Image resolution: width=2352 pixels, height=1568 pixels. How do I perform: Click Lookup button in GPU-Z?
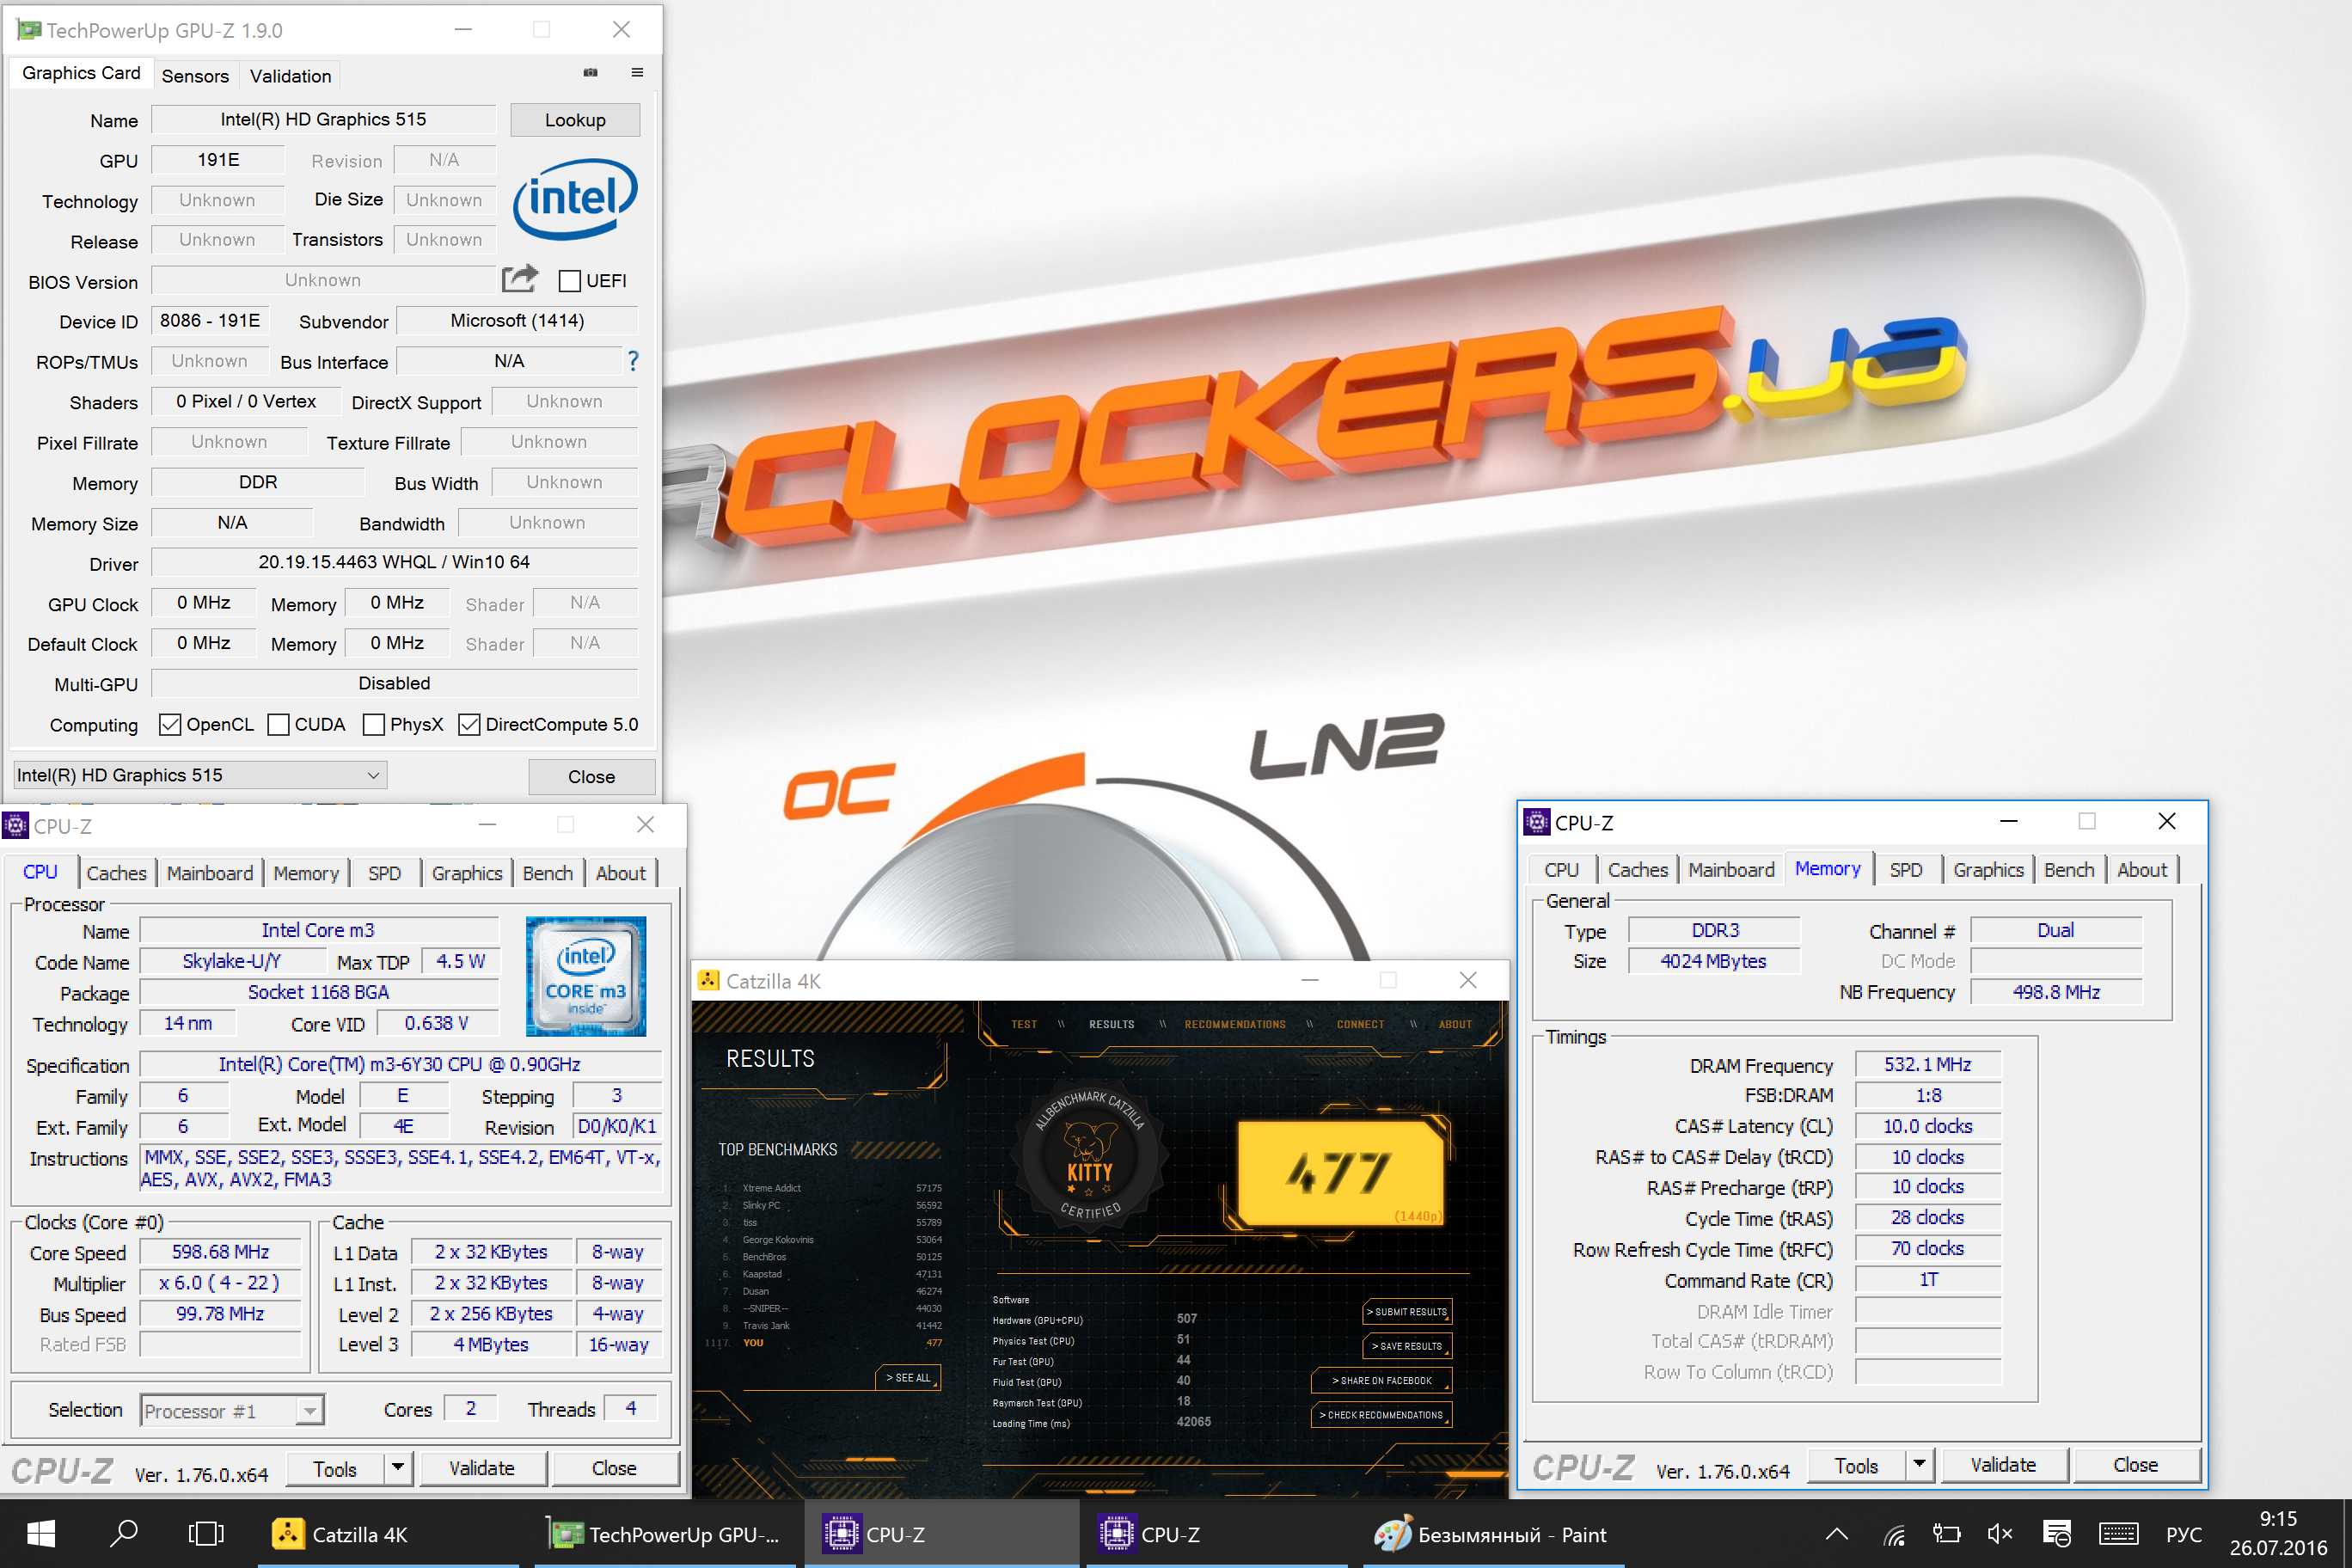coord(575,120)
